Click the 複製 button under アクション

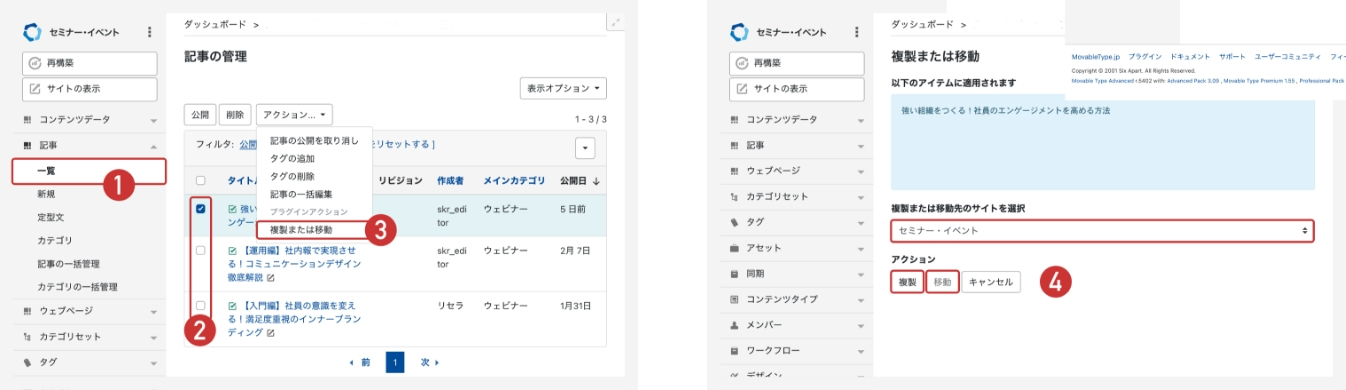pos(906,282)
